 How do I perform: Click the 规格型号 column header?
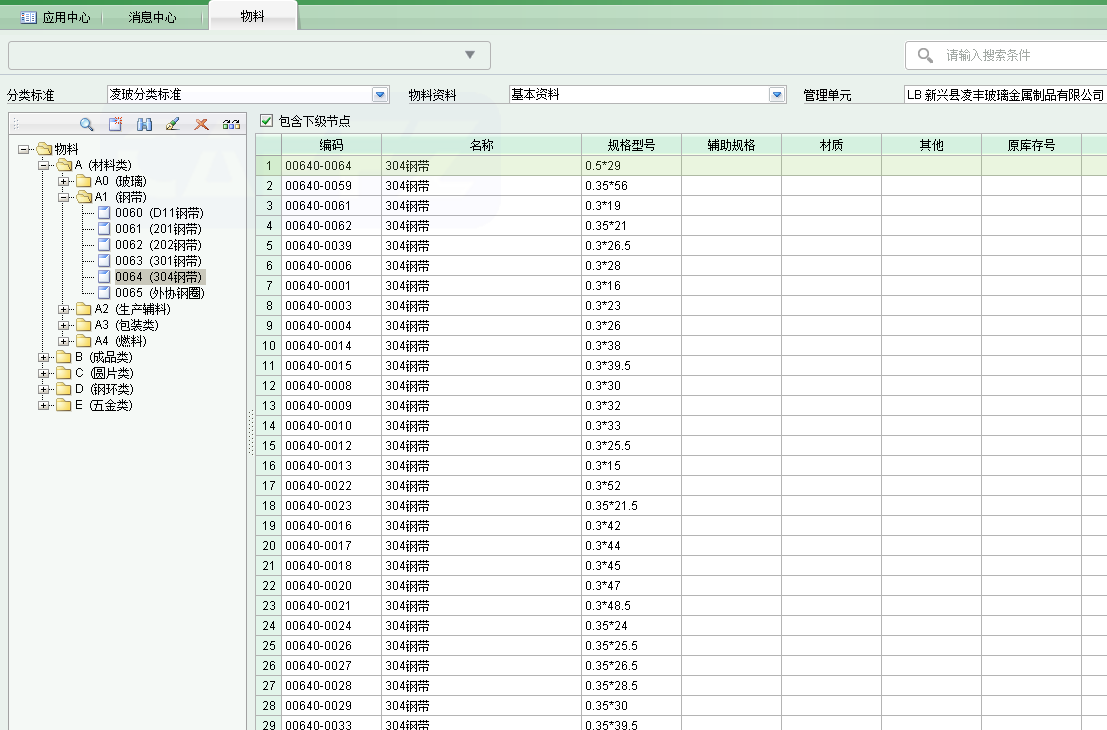pos(631,145)
